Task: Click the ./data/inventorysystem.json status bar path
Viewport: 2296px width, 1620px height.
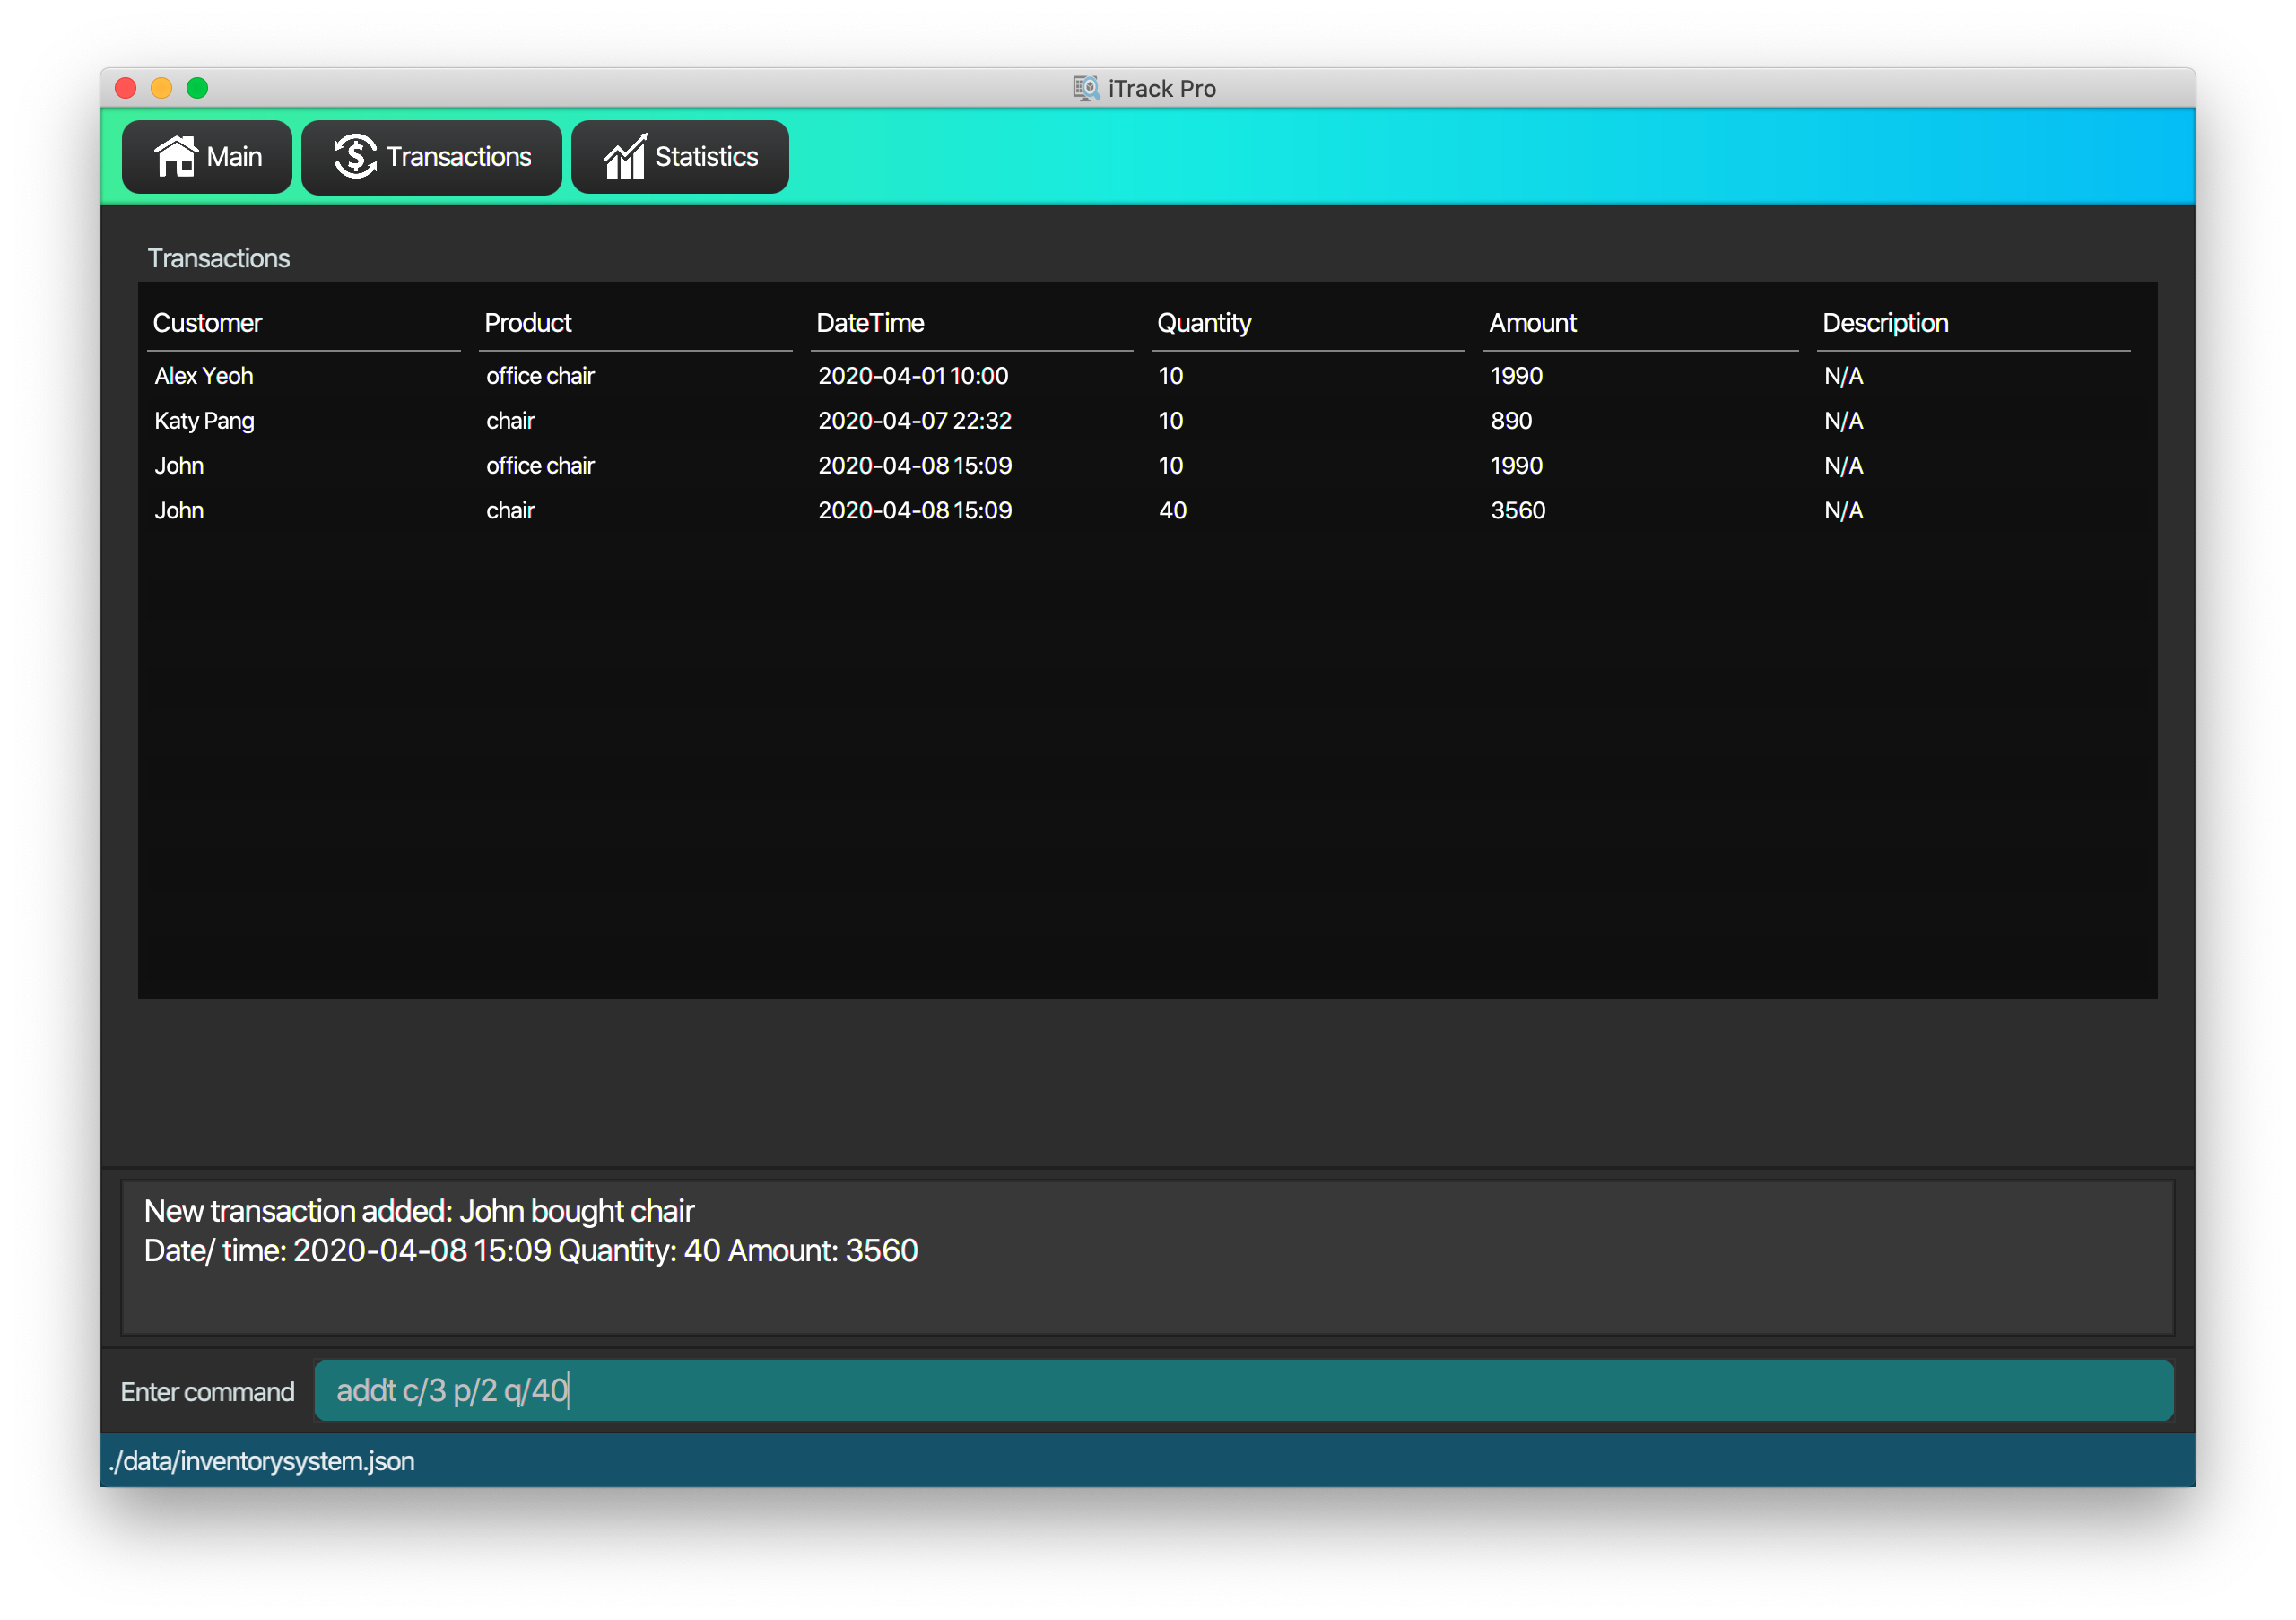Action: 262,1461
